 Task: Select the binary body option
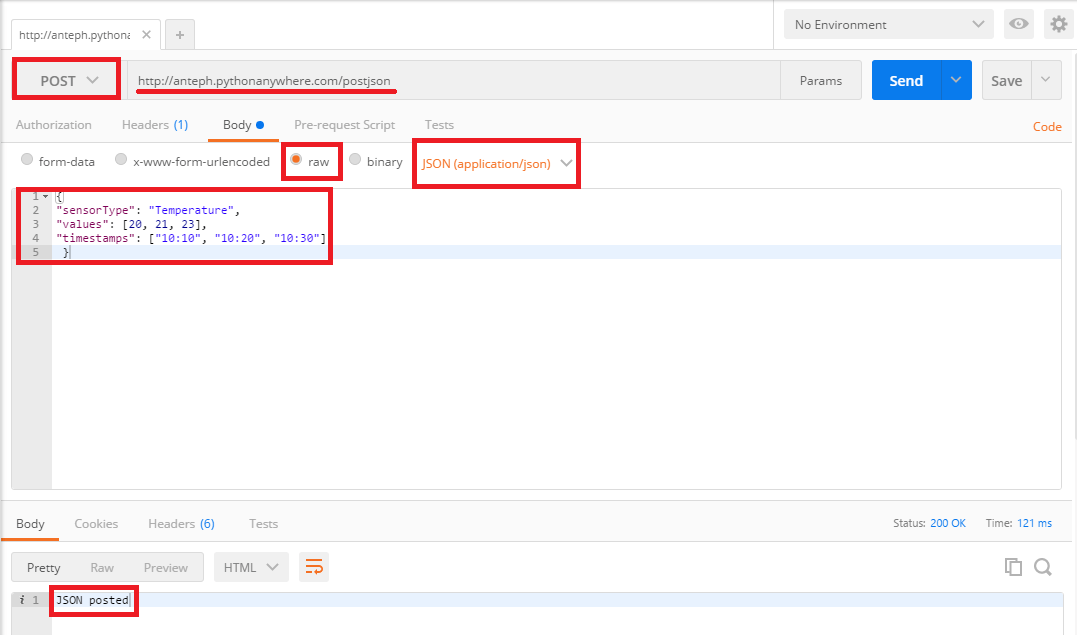coord(355,159)
